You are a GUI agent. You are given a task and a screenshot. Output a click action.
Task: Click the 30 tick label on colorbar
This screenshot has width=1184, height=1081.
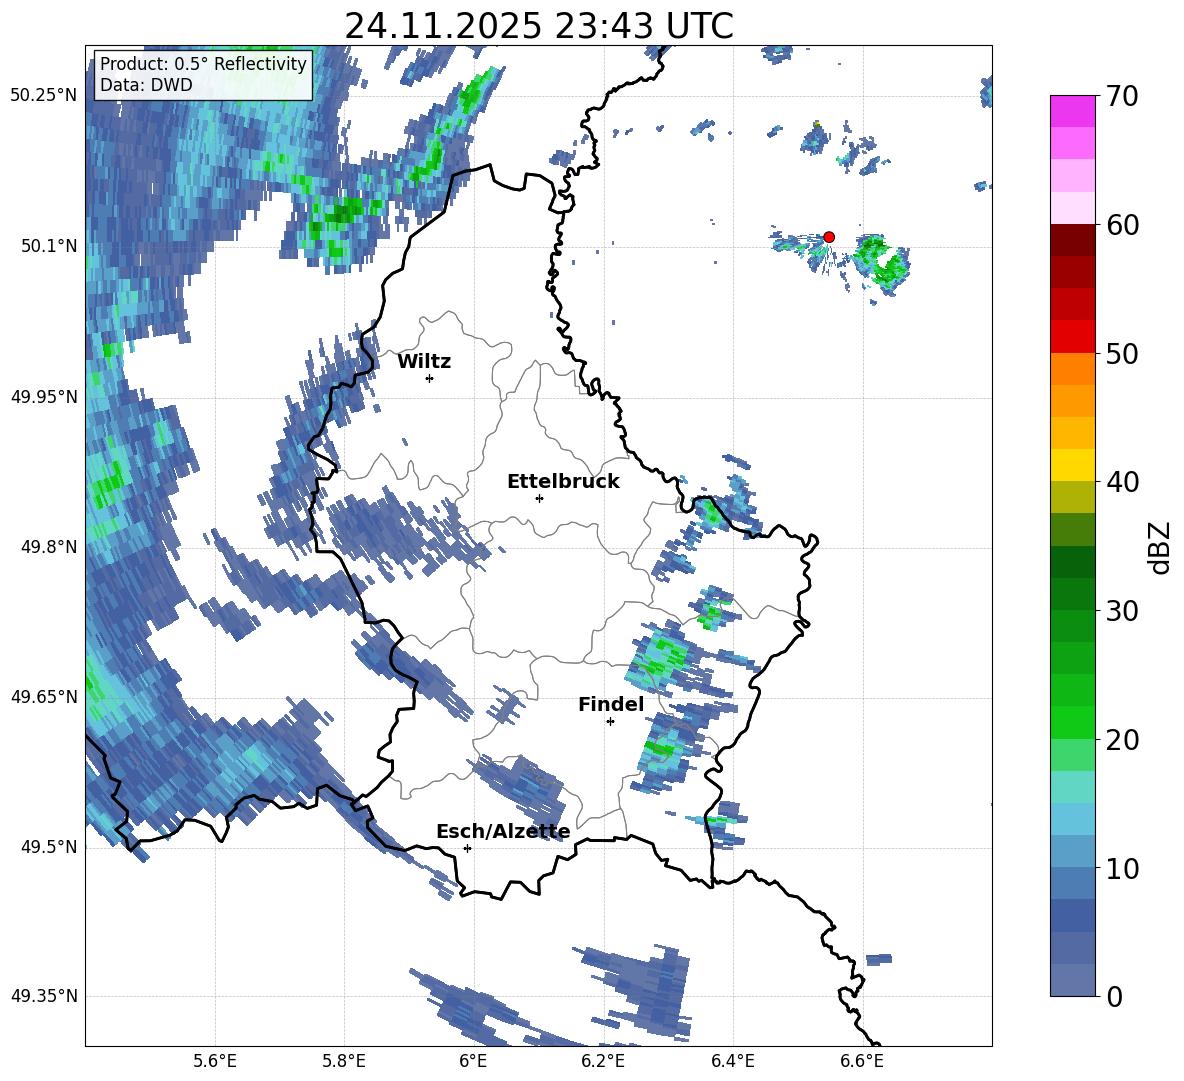(1122, 611)
